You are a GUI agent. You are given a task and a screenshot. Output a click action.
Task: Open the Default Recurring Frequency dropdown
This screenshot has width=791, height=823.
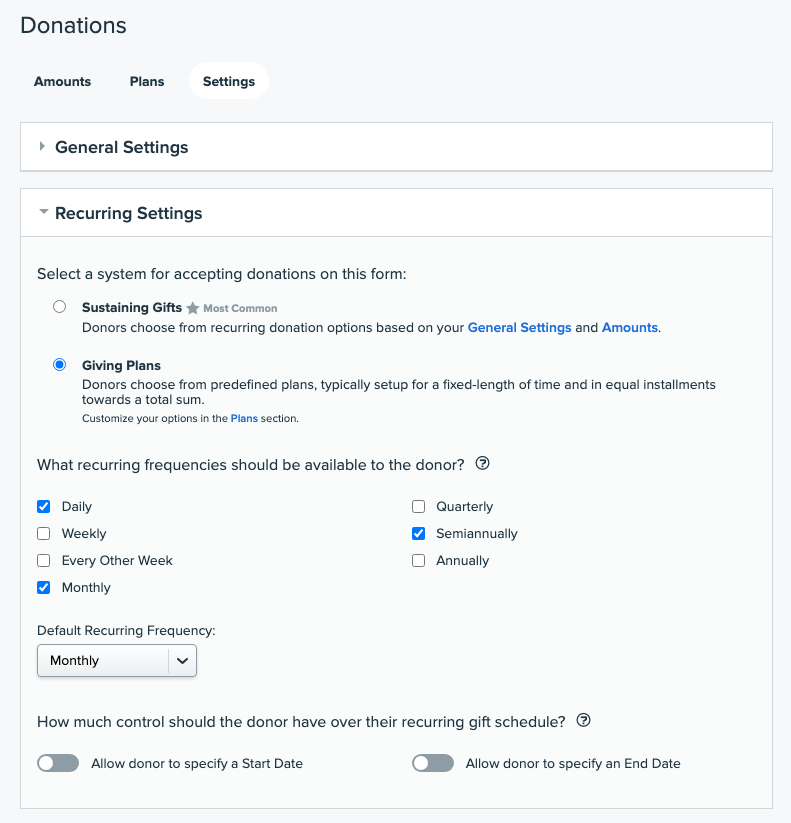117,660
